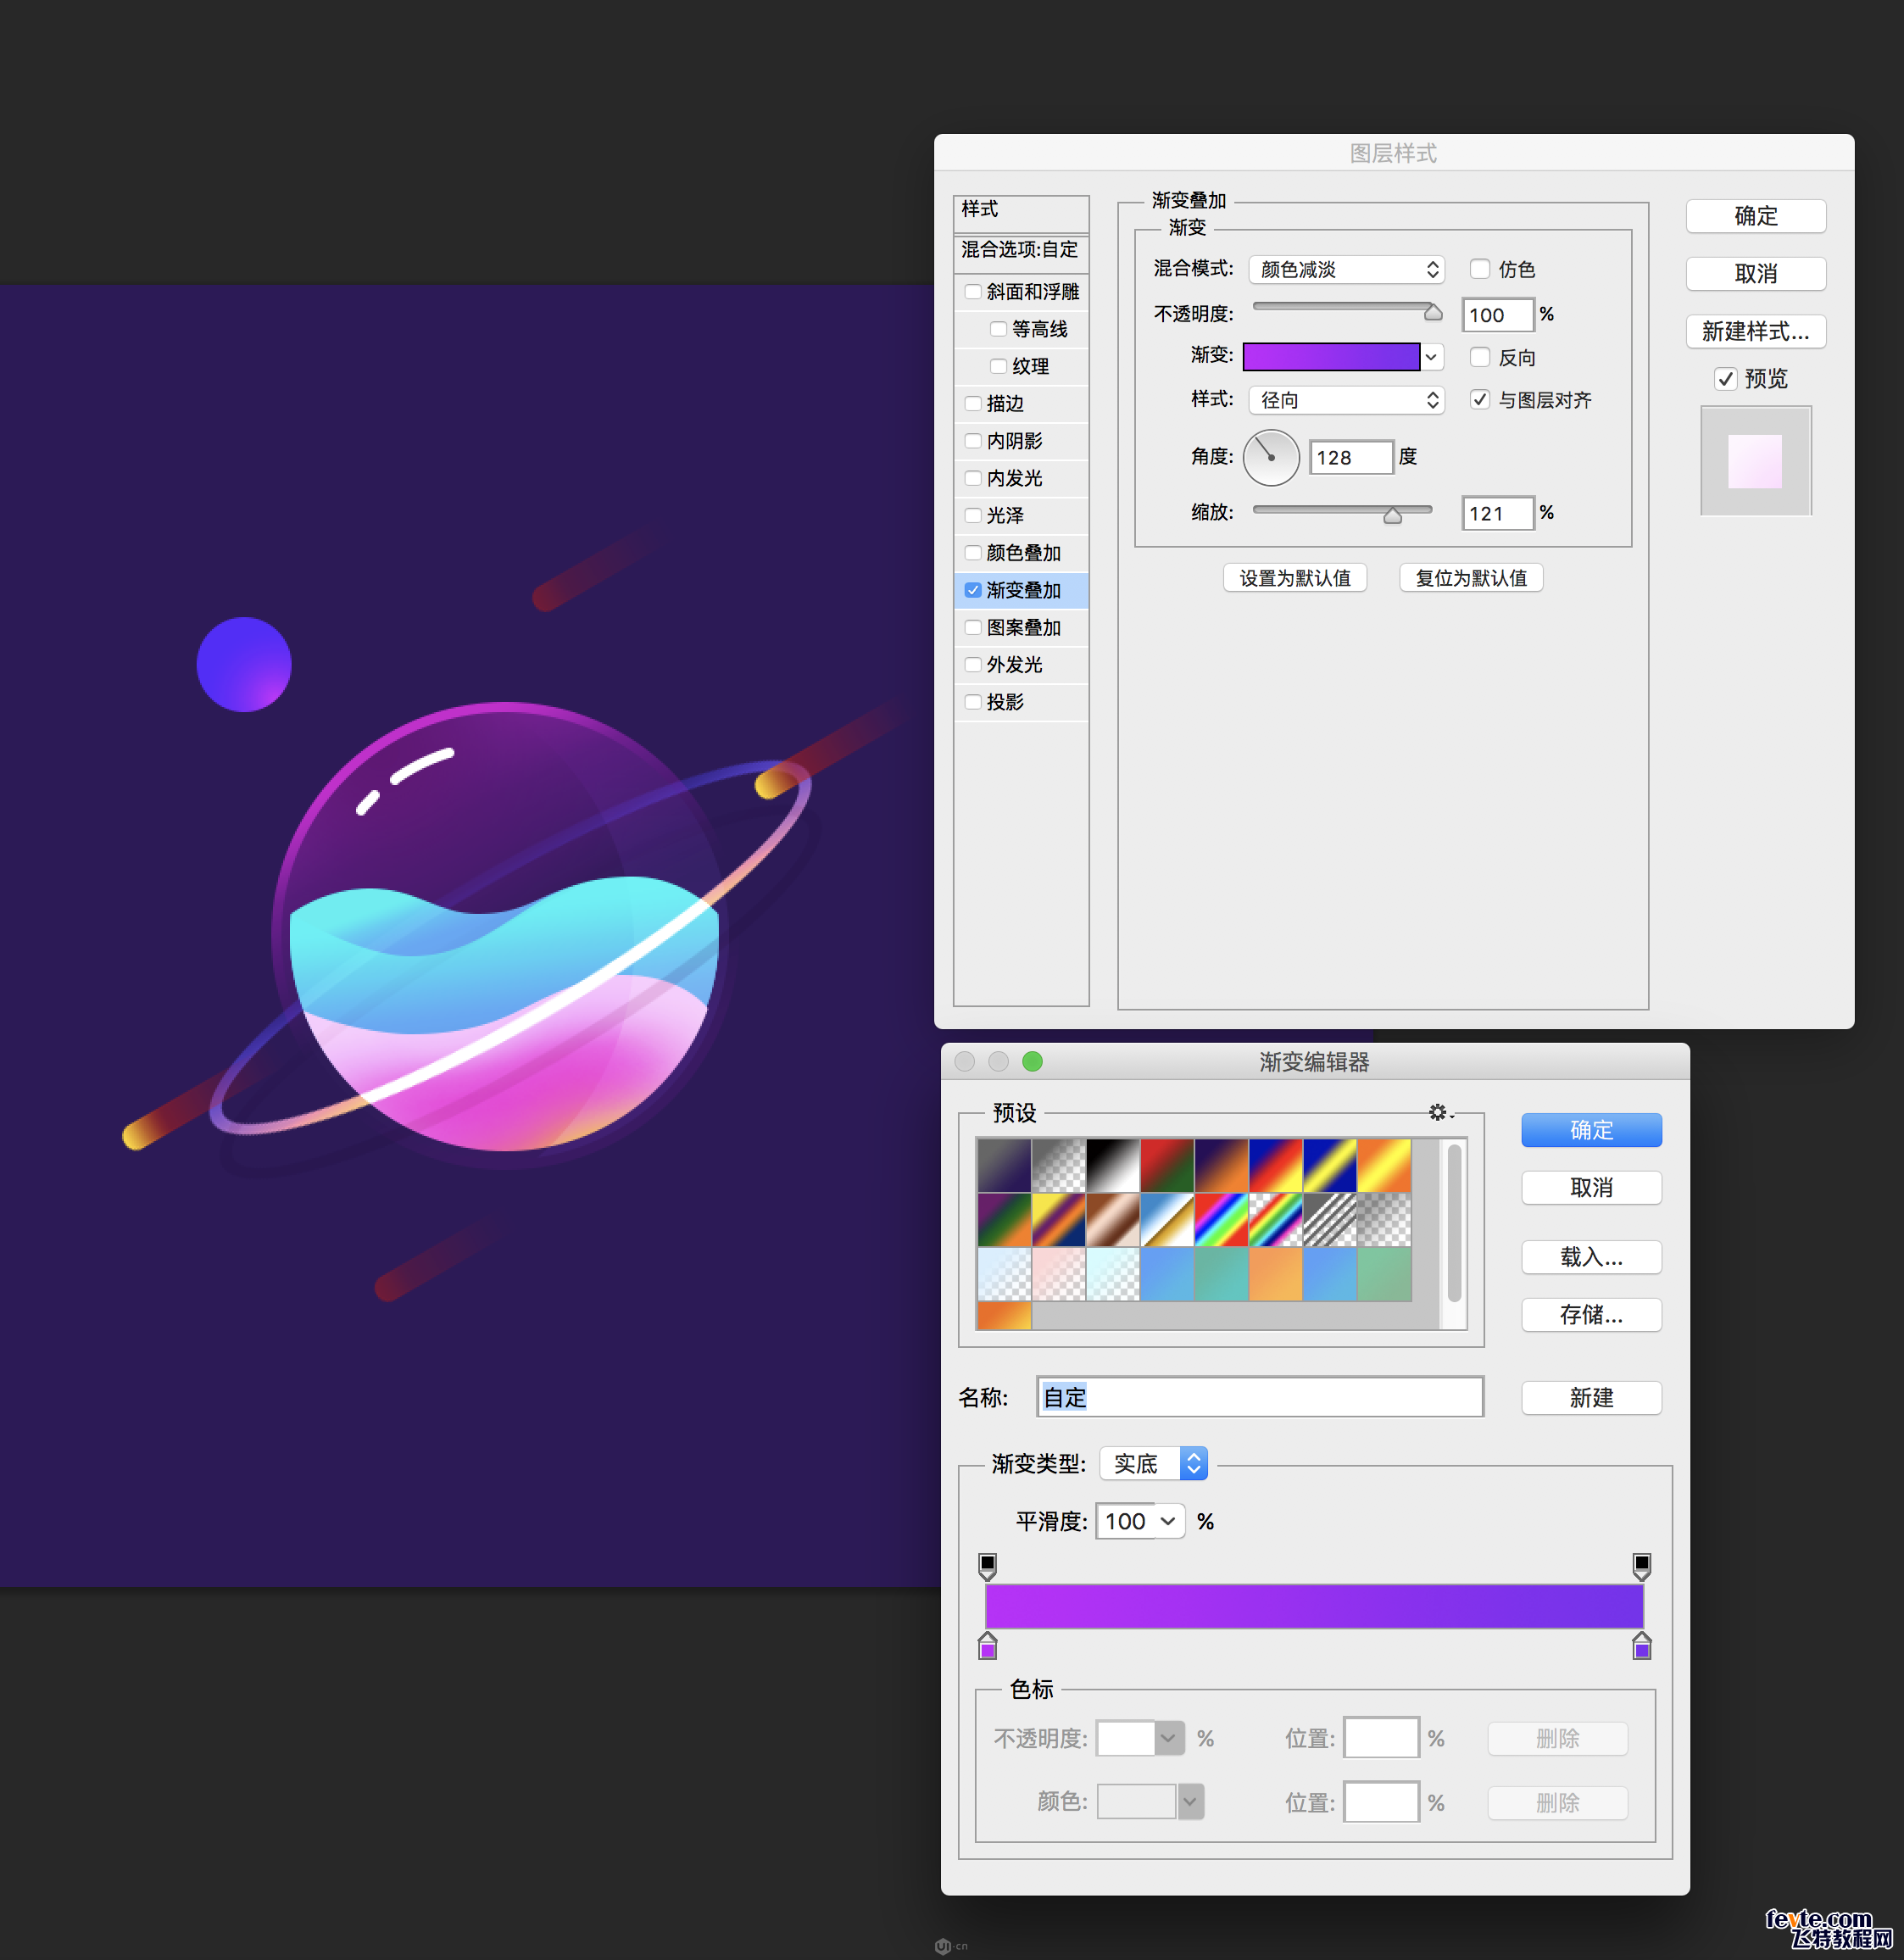Enable 投影 effect checkbox

click(972, 701)
